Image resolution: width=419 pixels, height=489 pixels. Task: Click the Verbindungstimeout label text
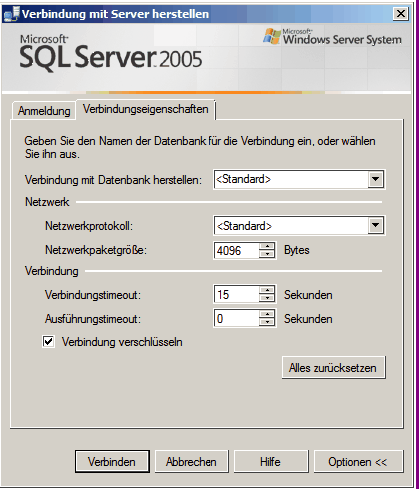(93, 295)
